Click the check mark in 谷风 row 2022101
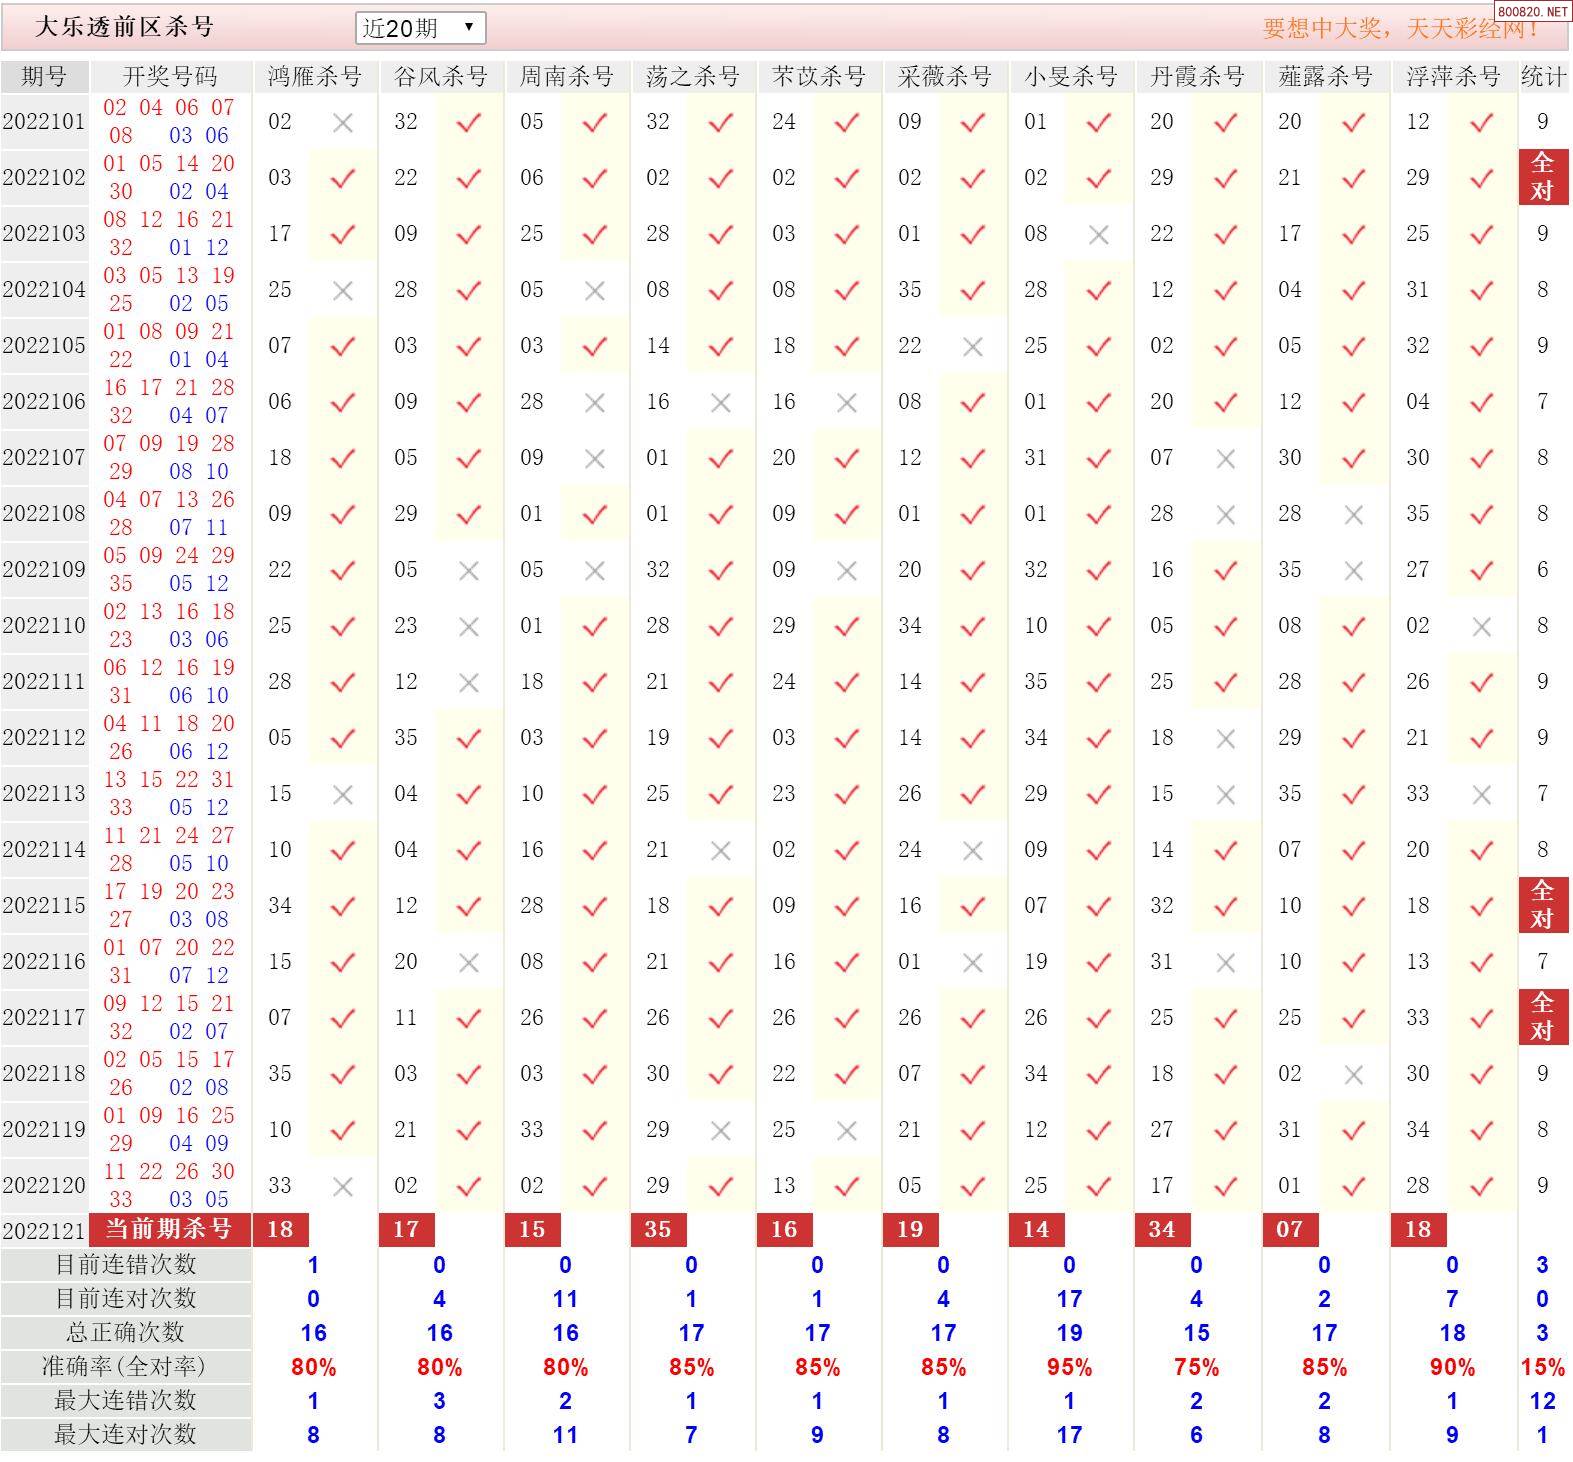The image size is (1573, 1462). tap(468, 122)
